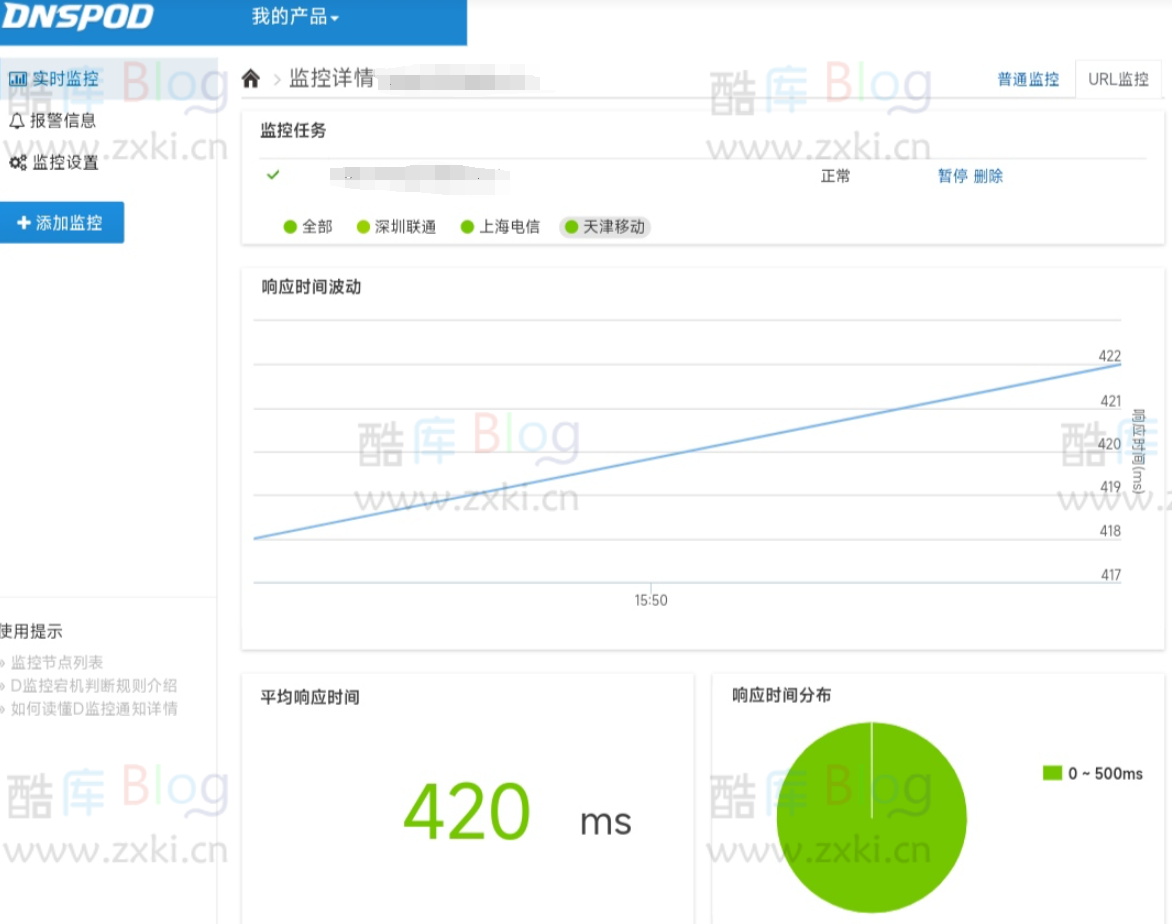The image size is (1172, 924).
Task: Click the plus icon on 添加监控
Action: pyautogui.click(x=24, y=223)
